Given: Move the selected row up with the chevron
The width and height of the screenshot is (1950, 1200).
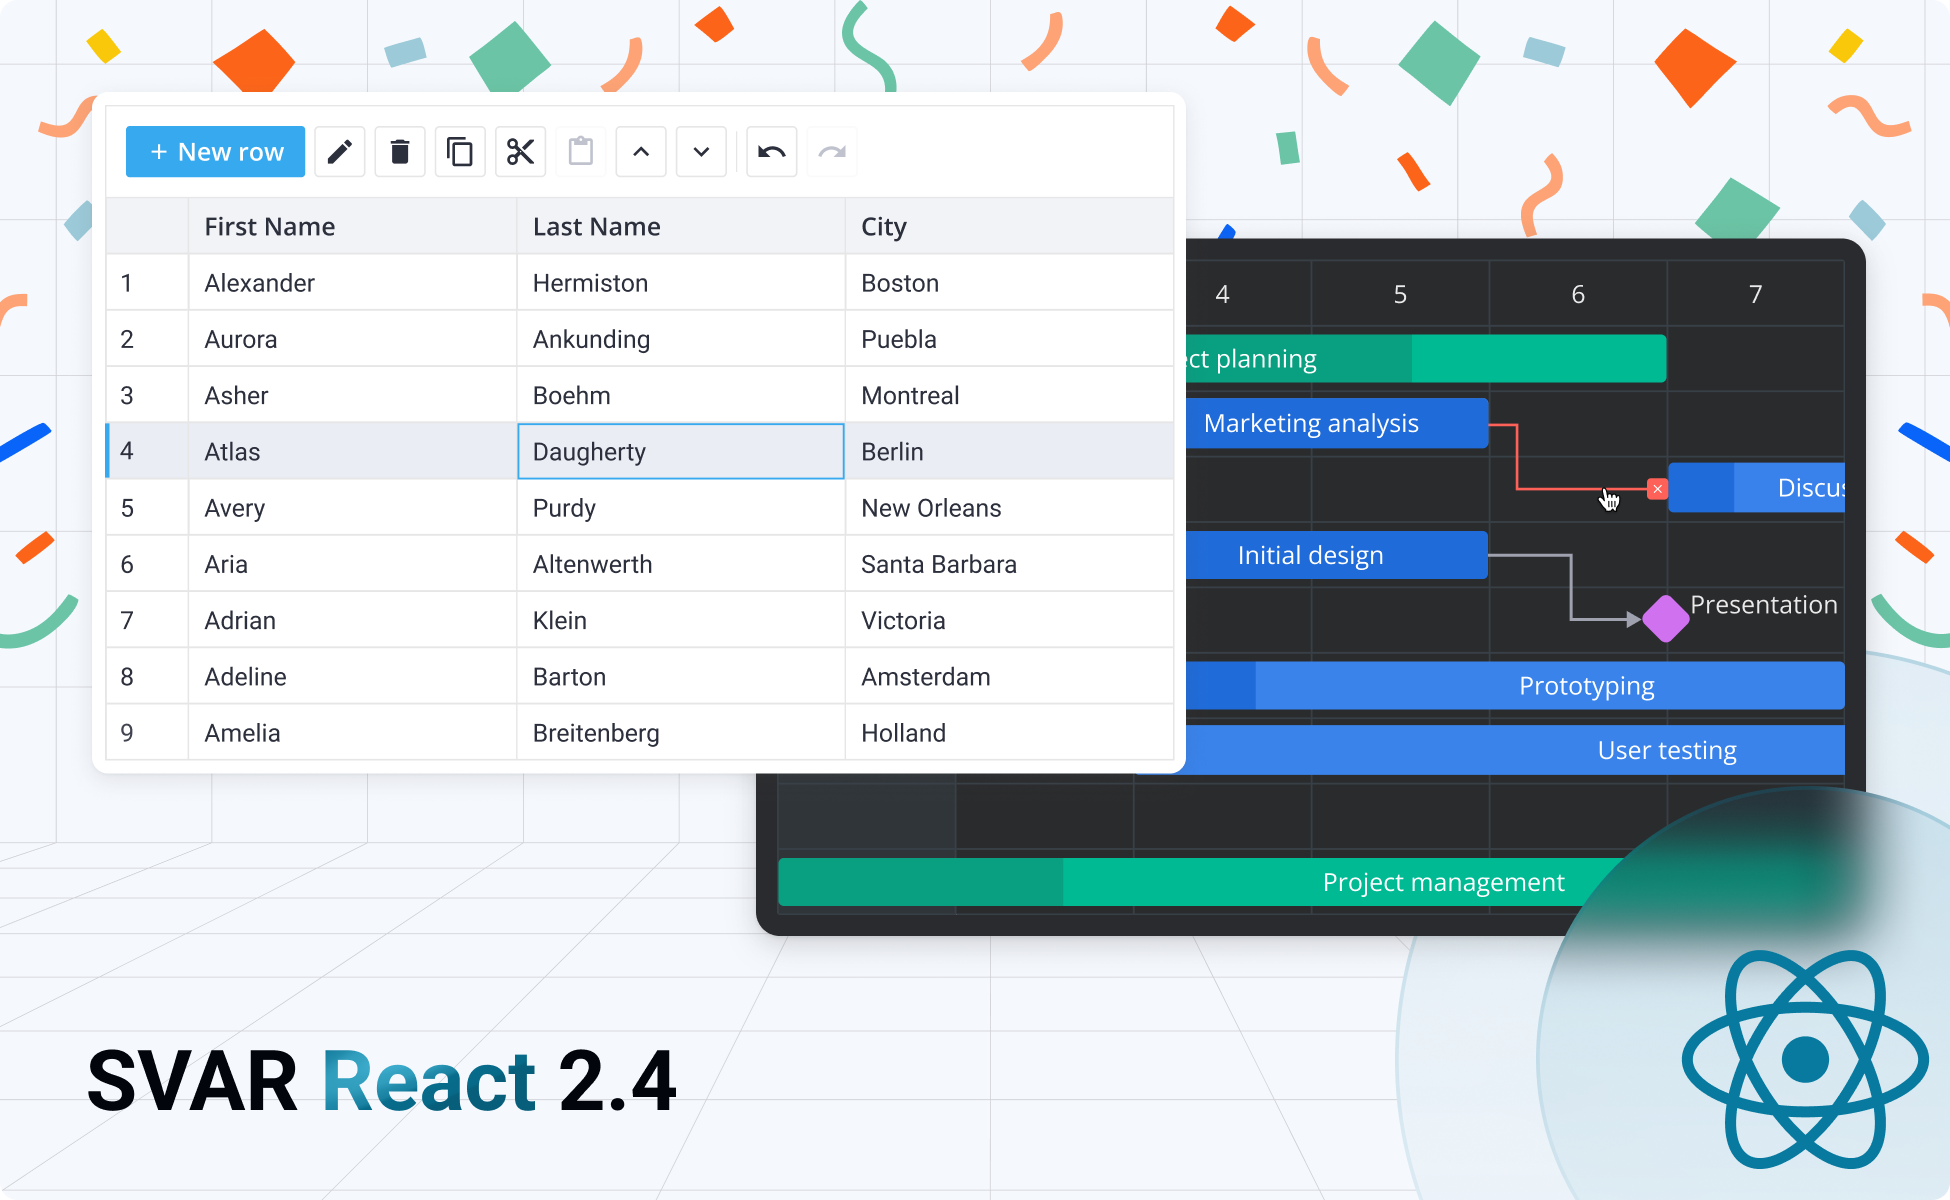Looking at the screenshot, I should click(x=641, y=151).
